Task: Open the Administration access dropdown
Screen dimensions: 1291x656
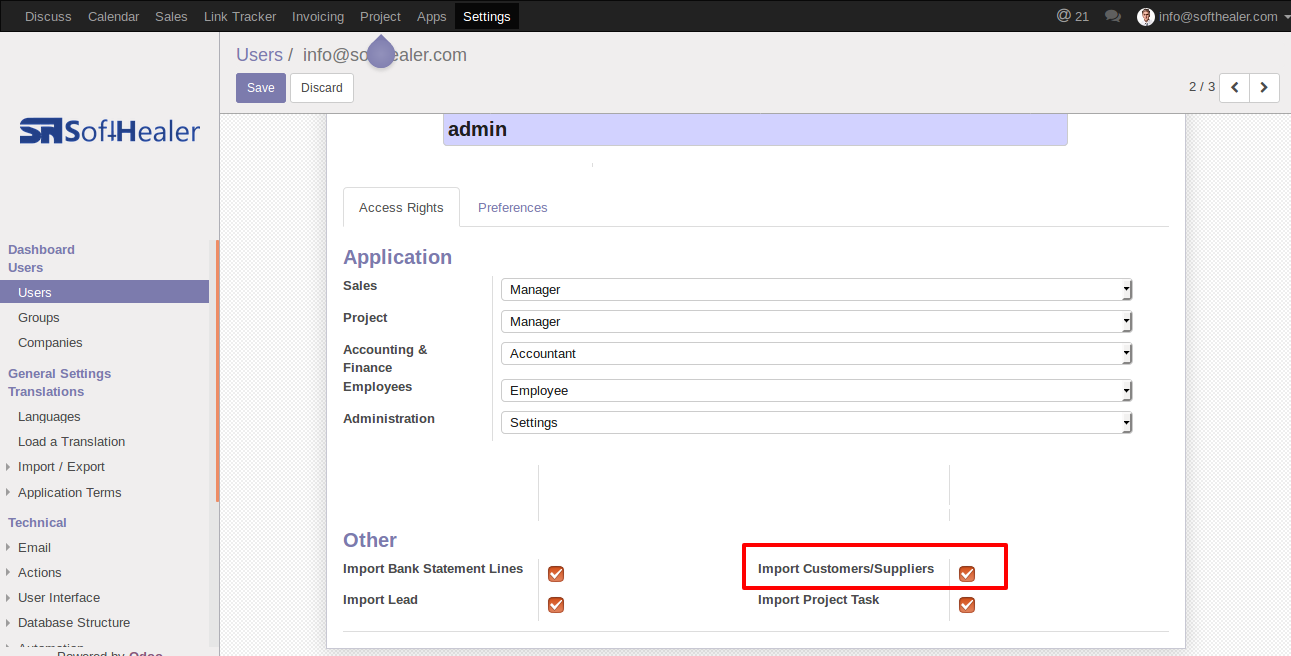Action: [x=816, y=423]
